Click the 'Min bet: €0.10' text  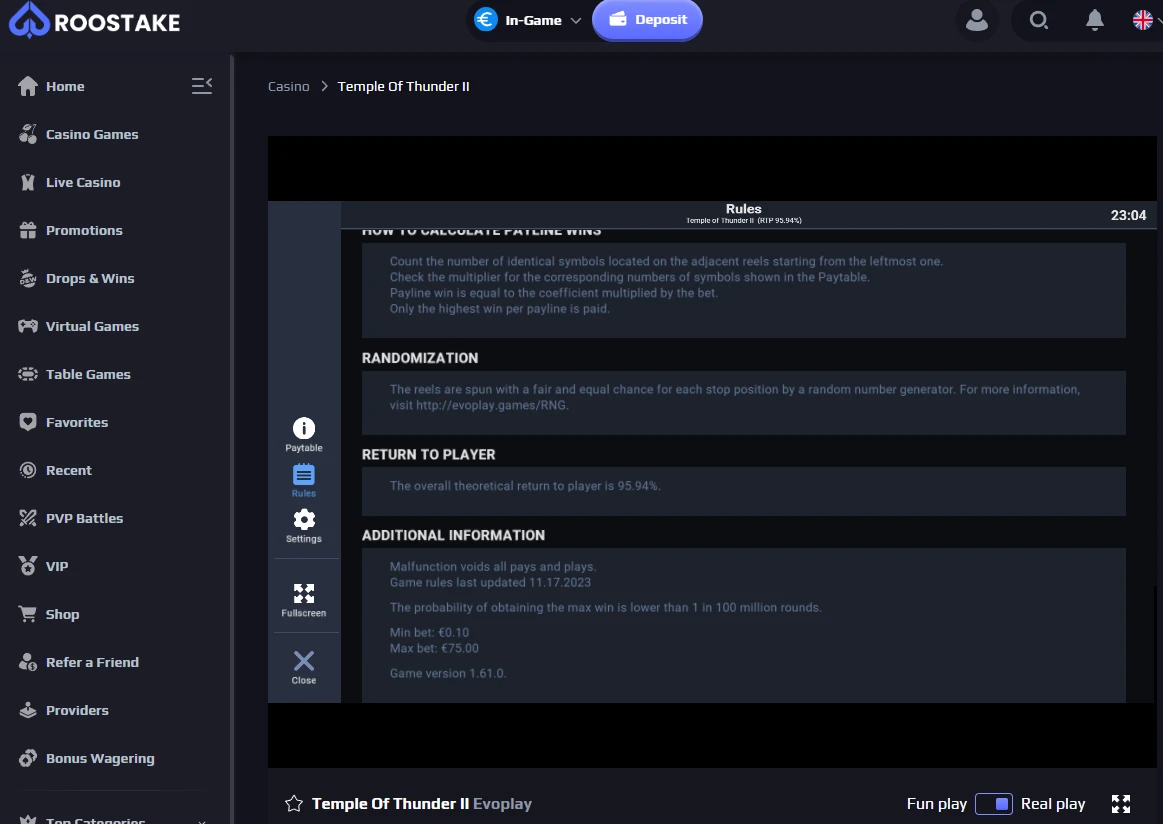point(429,633)
